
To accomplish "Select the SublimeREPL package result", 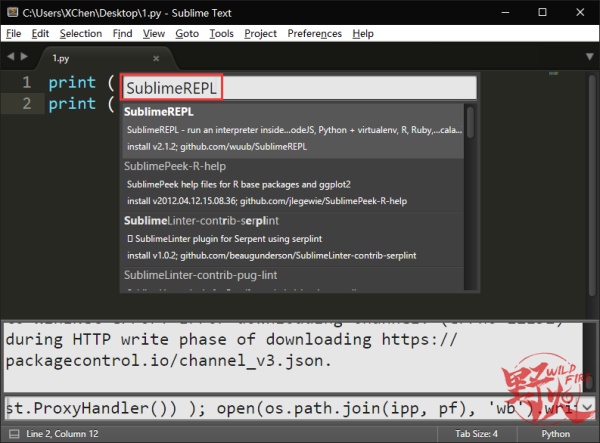I will pos(293,130).
